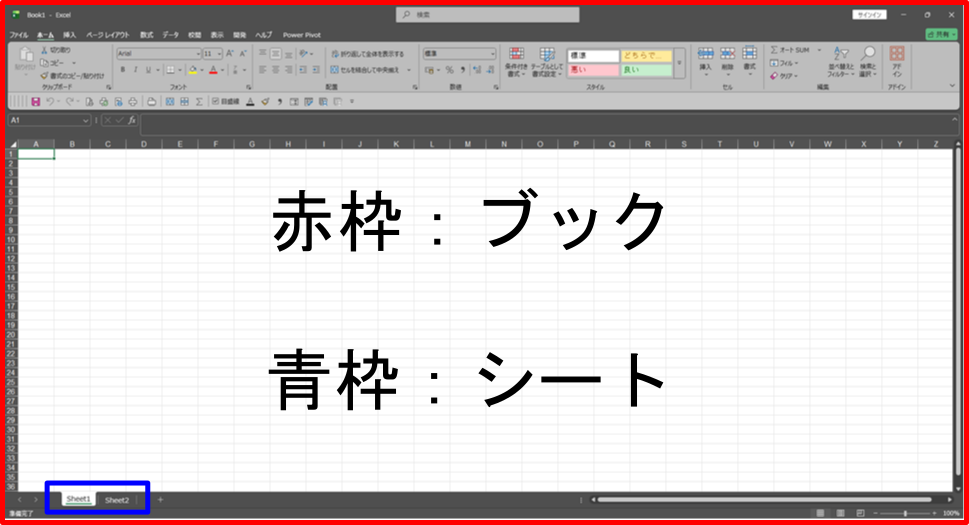Click the Format as Table icon
This screenshot has width=969, height=525.
coord(547,60)
